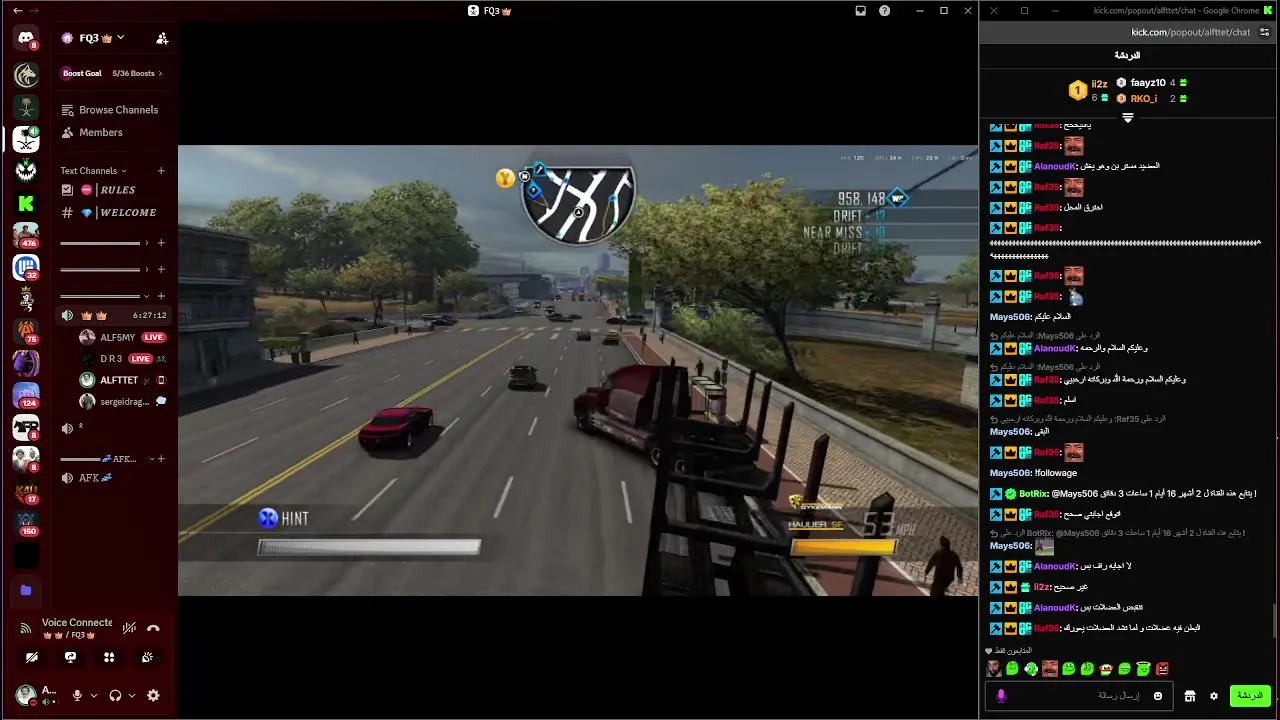Screen dimensions: 1280x720
Task: Select ALFTTET voice channel member
Action: [124, 380]
